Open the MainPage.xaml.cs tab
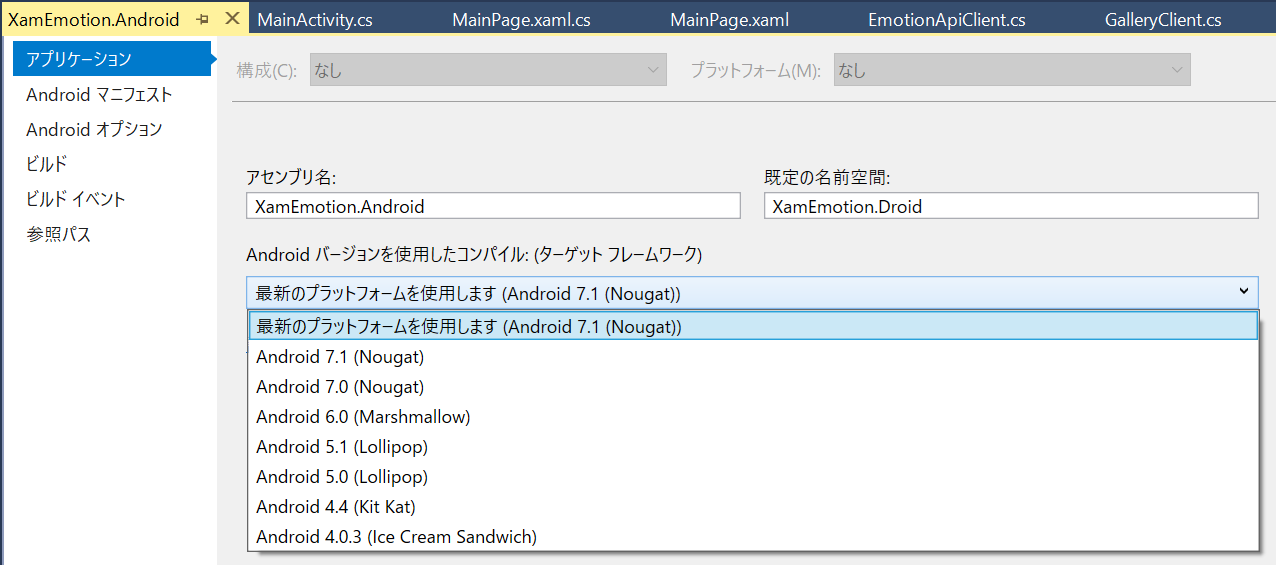The height and width of the screenshot is (565, 1276). (521, 19)
